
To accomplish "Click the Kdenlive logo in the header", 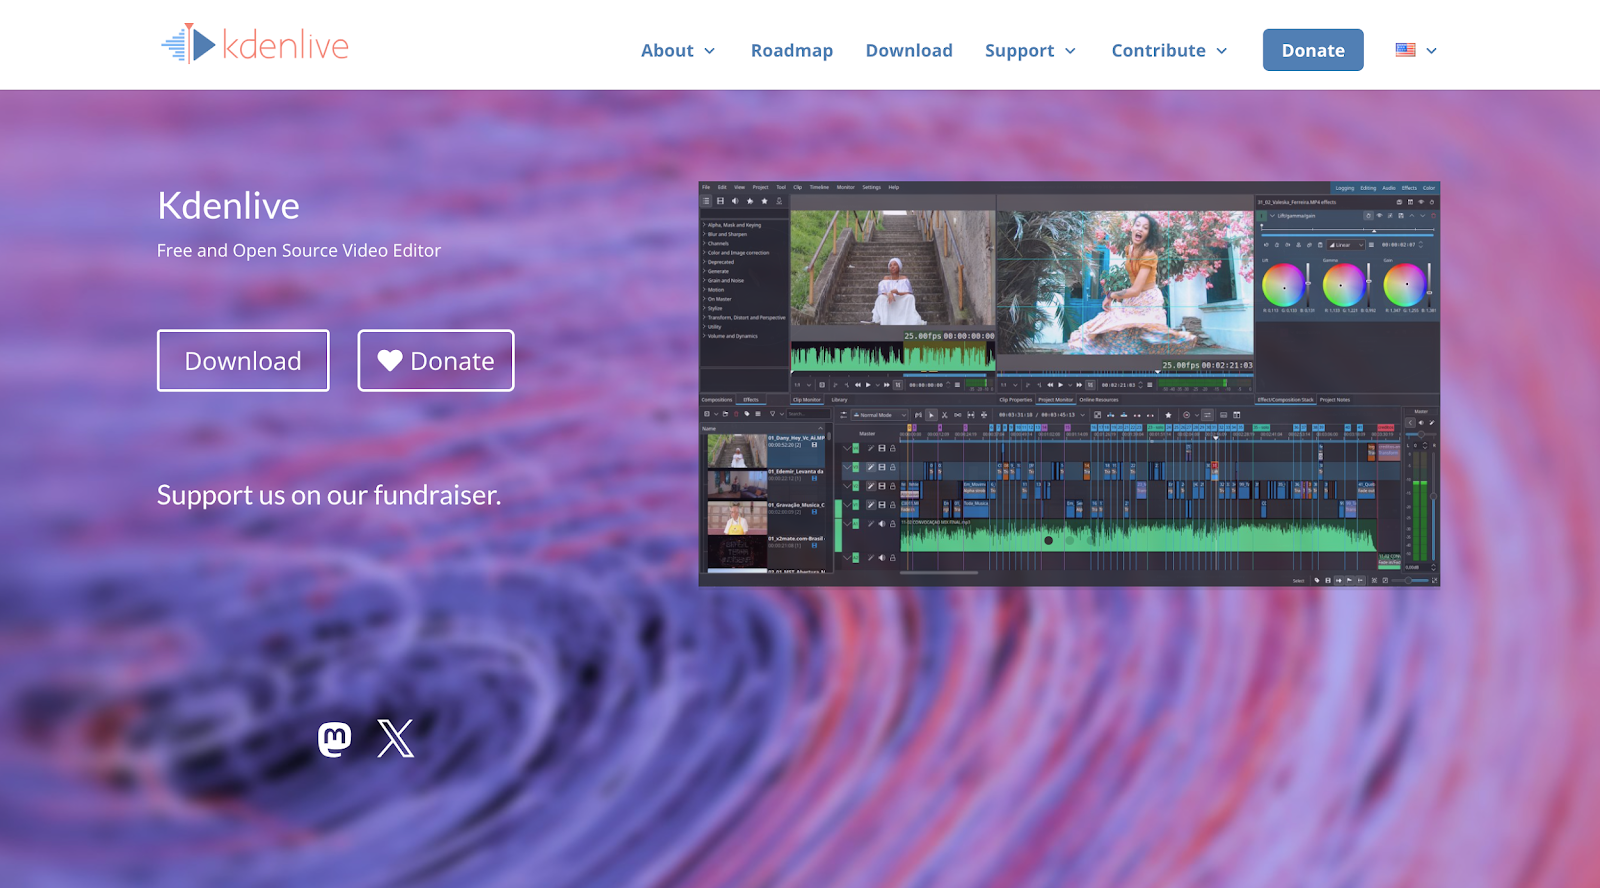I will click(x=255, y=44).
